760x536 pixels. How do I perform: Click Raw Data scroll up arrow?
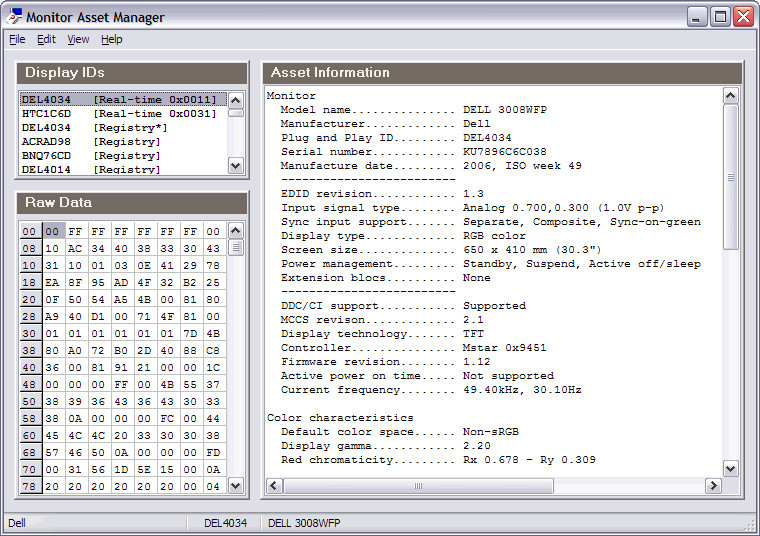pos(236,231)
